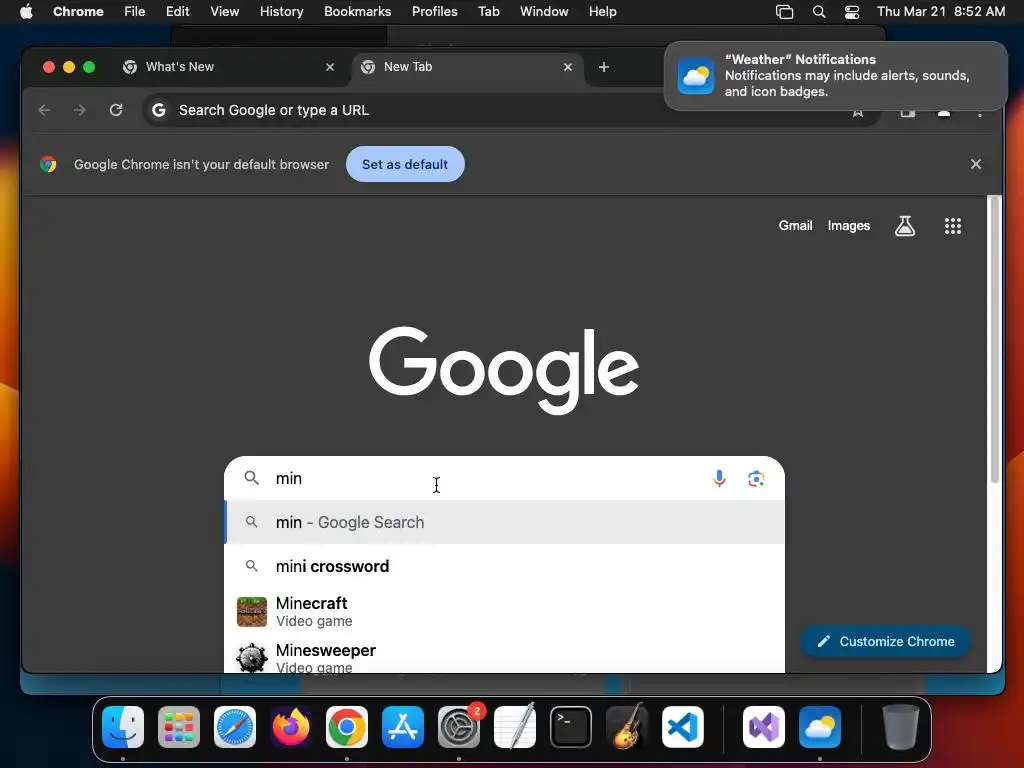
Task: Switch to the What's New tab
Action: click(x=229, y=67)
